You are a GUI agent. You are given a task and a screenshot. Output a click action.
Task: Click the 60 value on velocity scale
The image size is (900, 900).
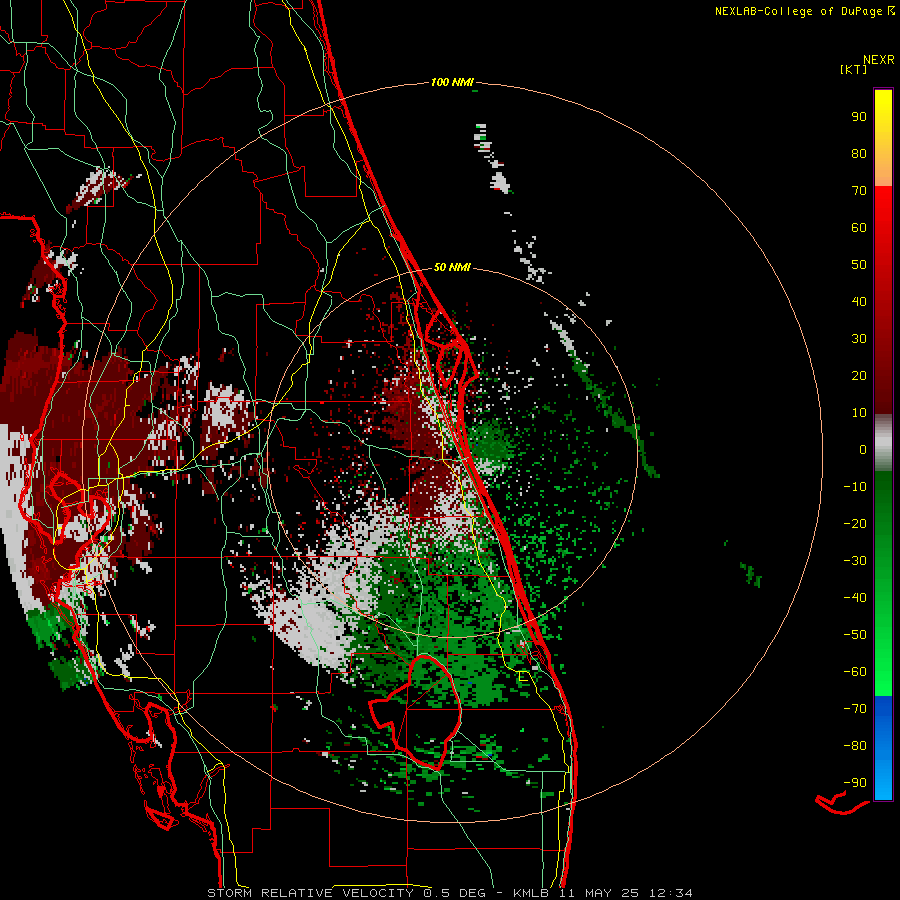click(859, 228)
